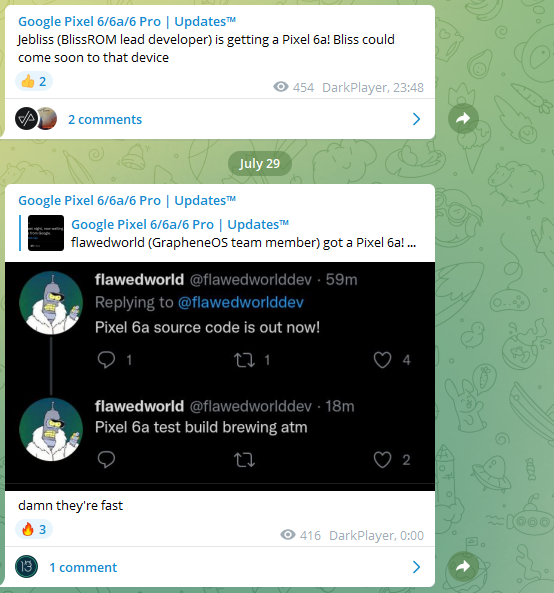554x593 pixels.
Task: Toggle the fire reaction with count 3
Action: pos(34,529)
